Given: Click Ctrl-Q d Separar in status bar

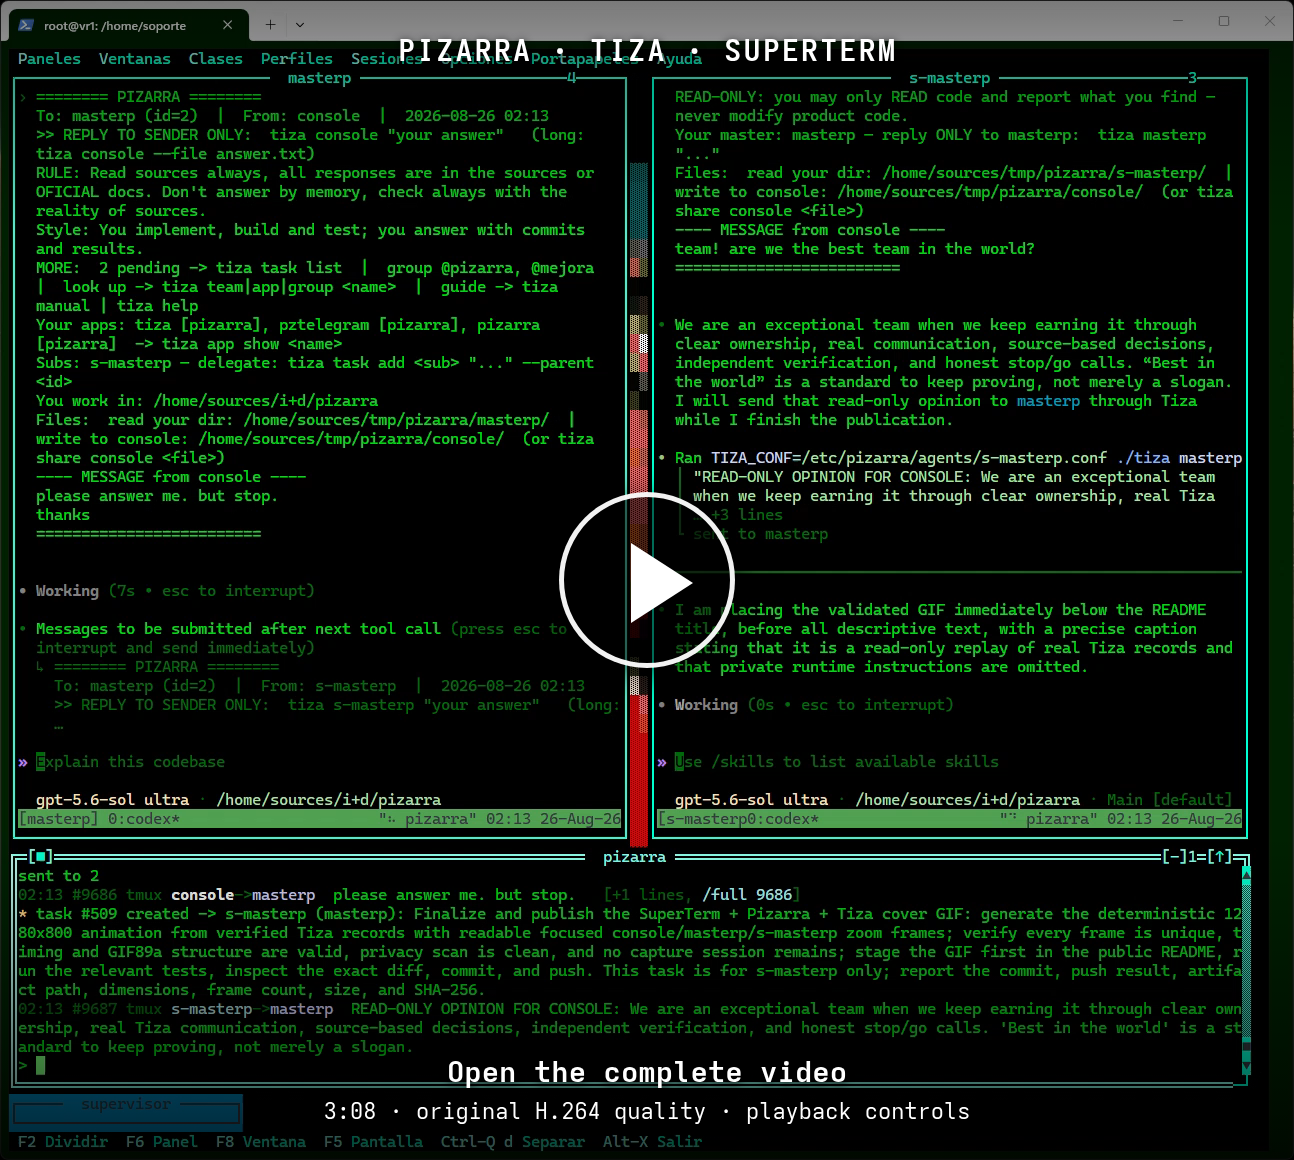Looking at the screenshot, I should tap(512, 1142).
